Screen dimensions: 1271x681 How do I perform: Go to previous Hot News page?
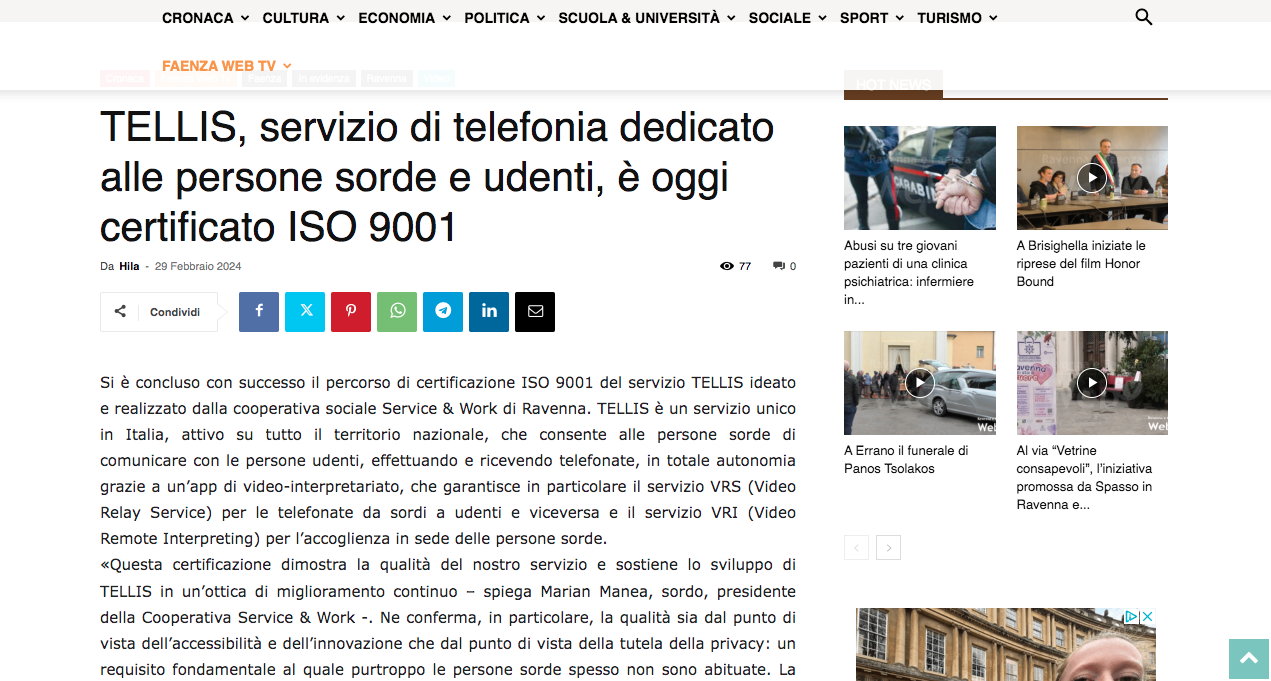[856, 548]
